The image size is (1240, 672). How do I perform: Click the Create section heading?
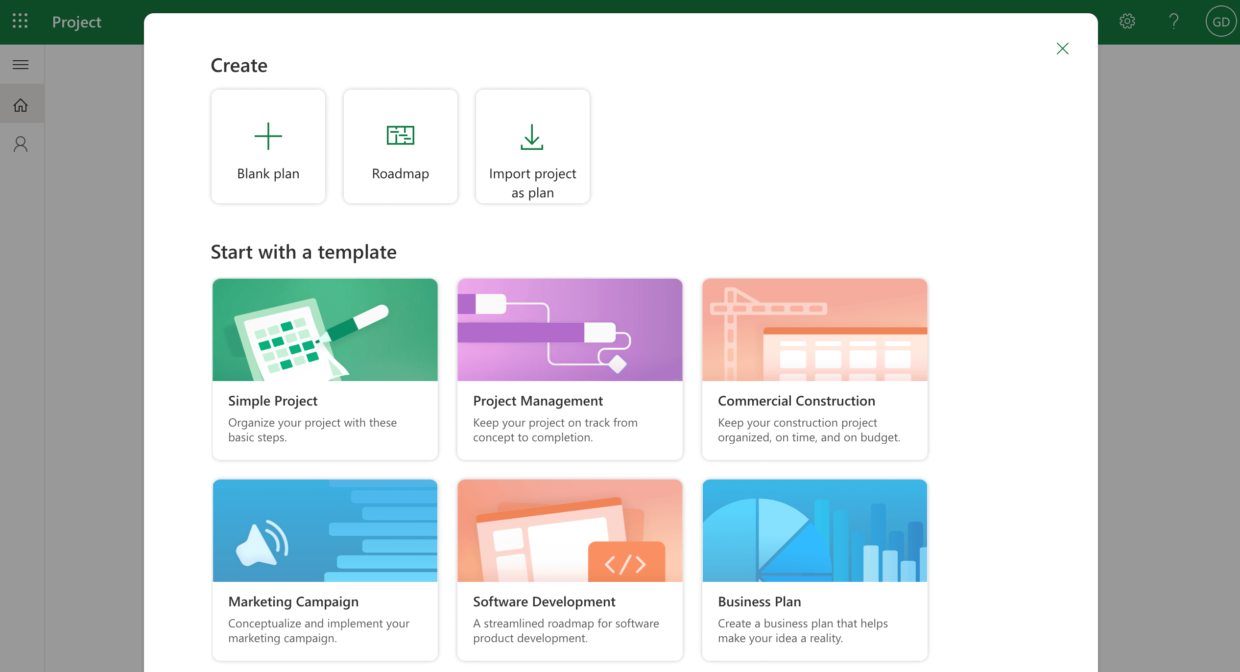click(x=239, y=64)
